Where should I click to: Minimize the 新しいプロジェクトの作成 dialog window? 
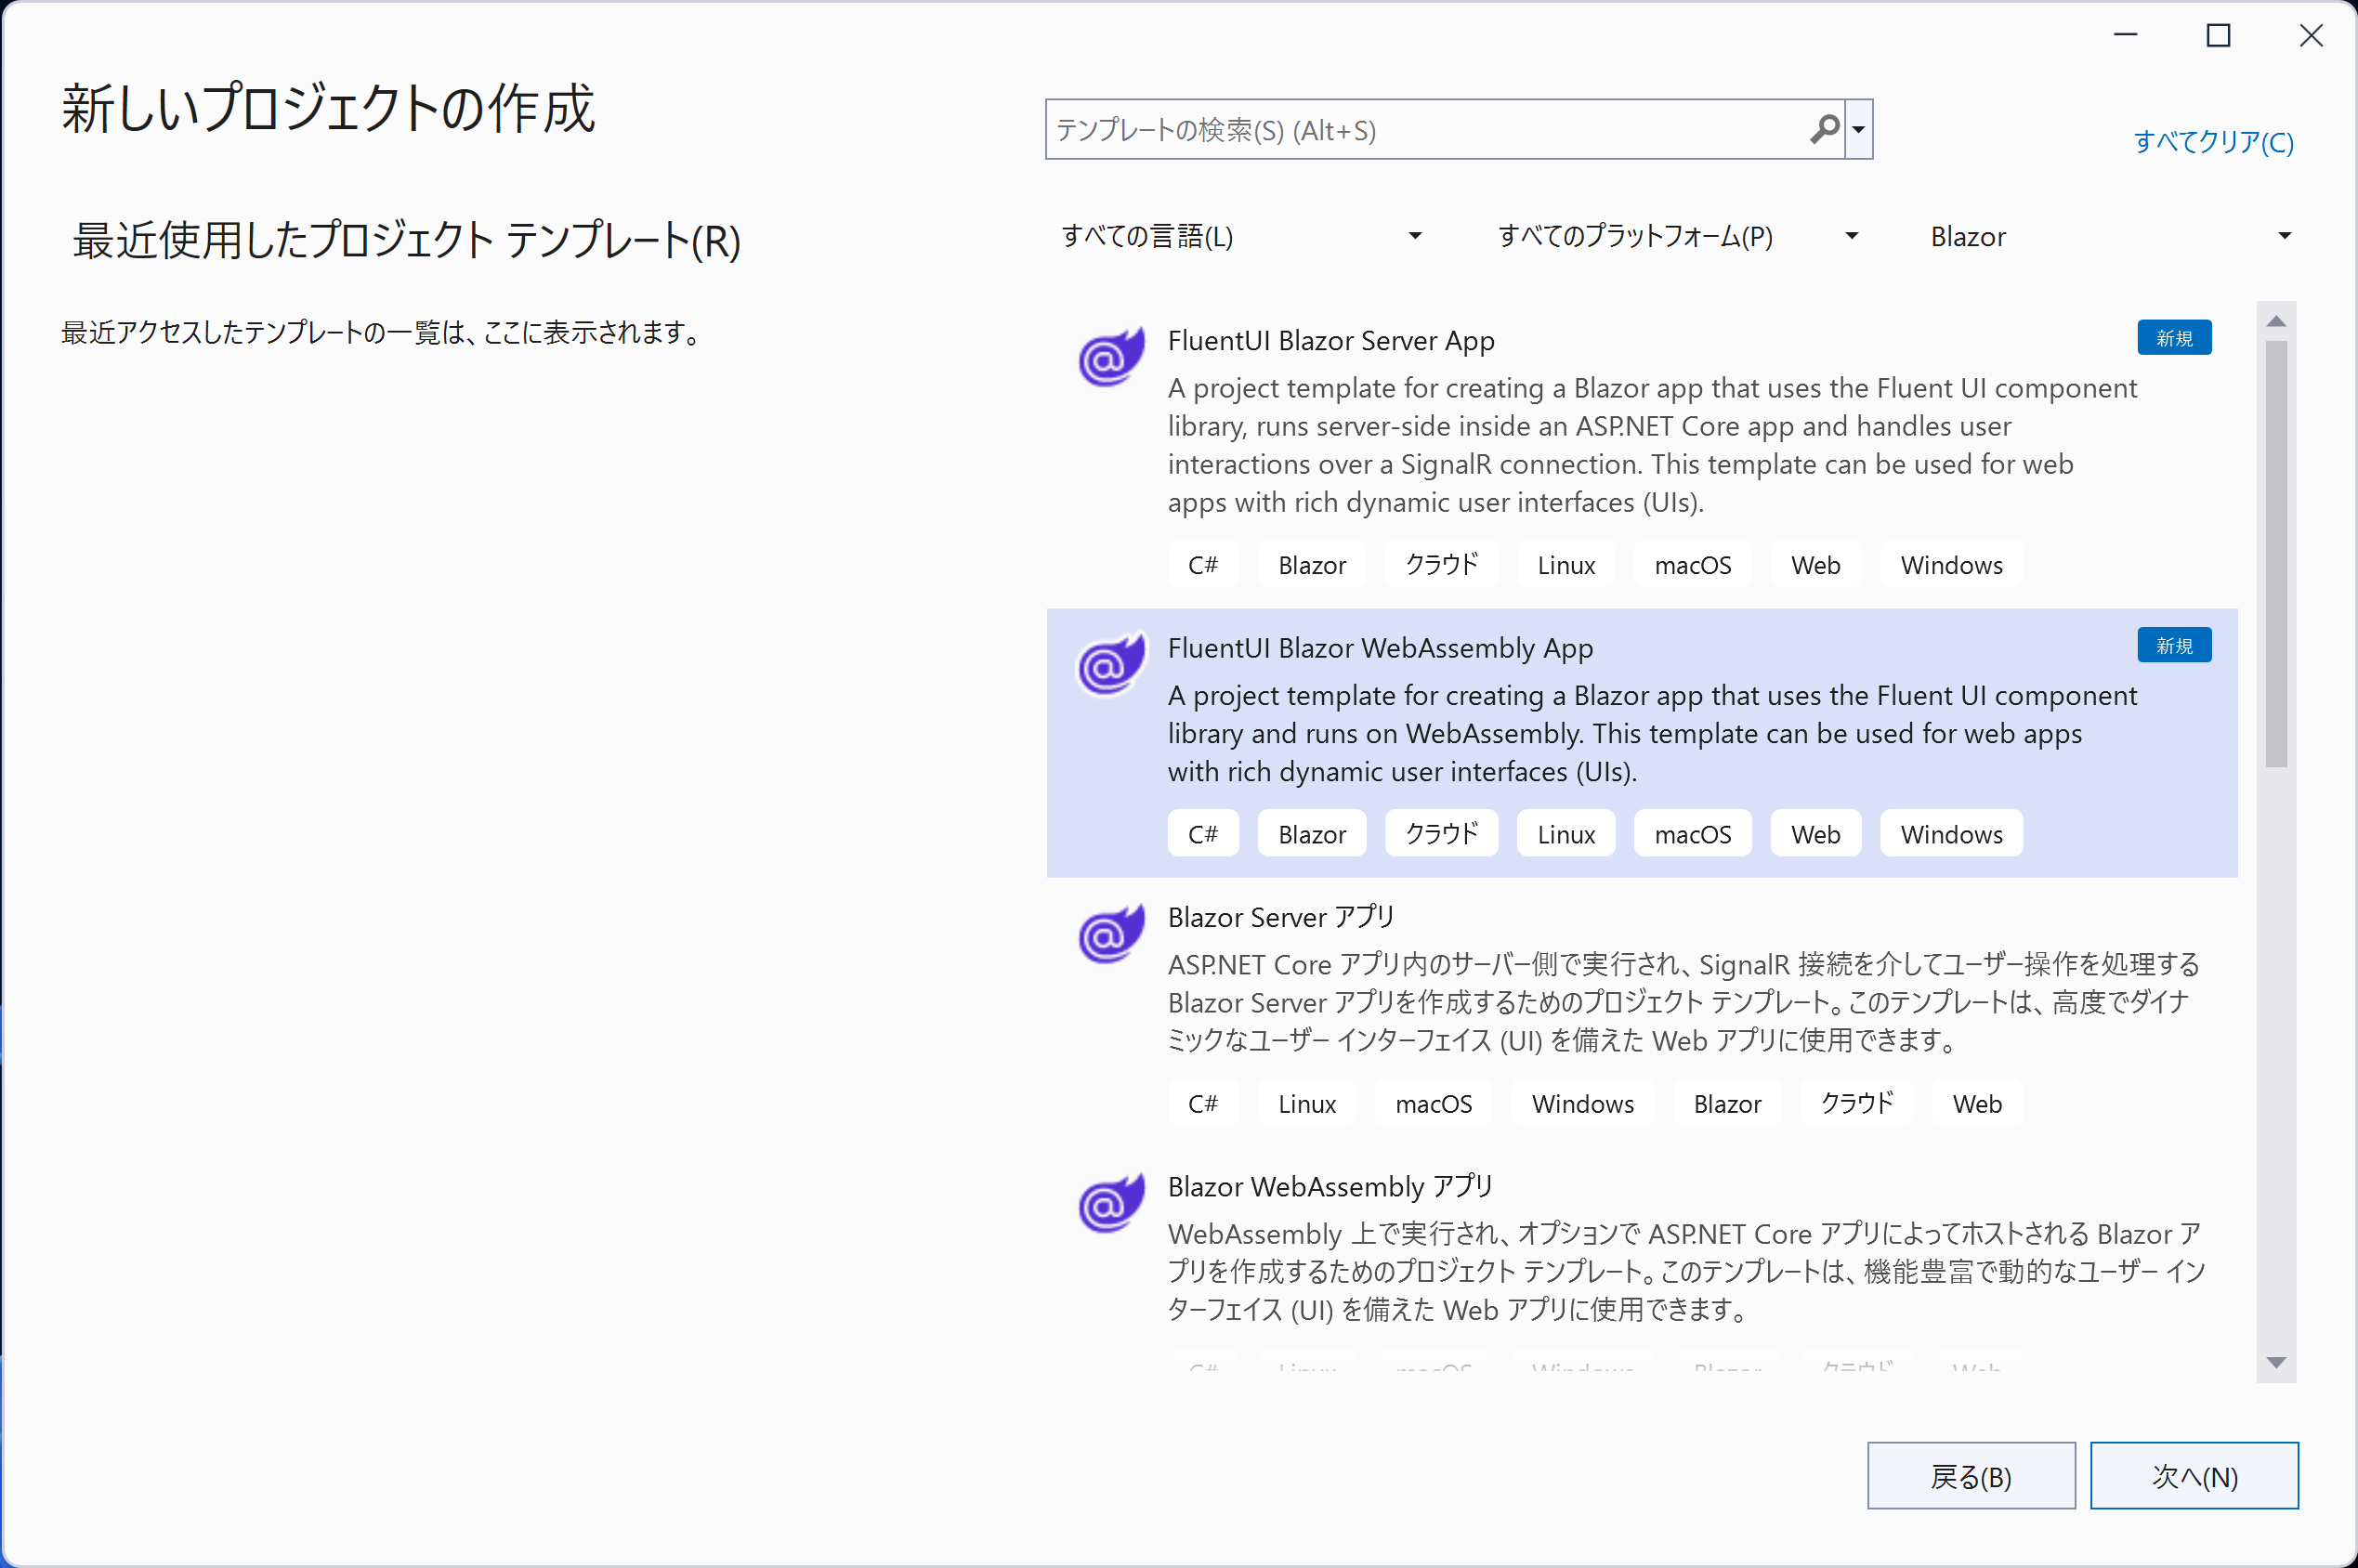pos(2126,35)
